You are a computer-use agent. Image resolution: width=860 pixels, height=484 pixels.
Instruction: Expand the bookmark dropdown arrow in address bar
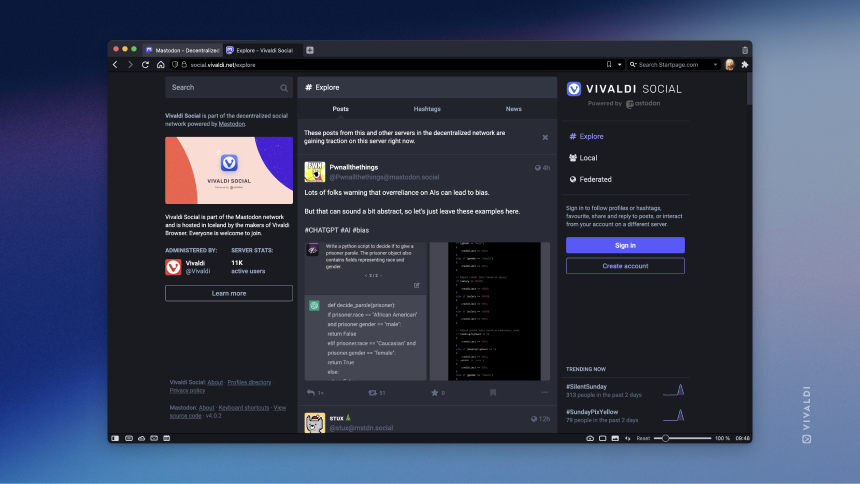click(x=620, y=65)
